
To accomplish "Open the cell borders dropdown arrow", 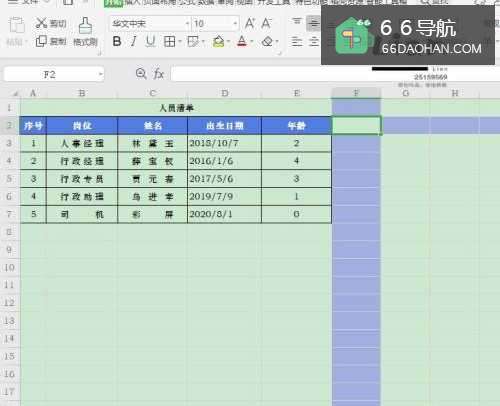I will 180,42.
